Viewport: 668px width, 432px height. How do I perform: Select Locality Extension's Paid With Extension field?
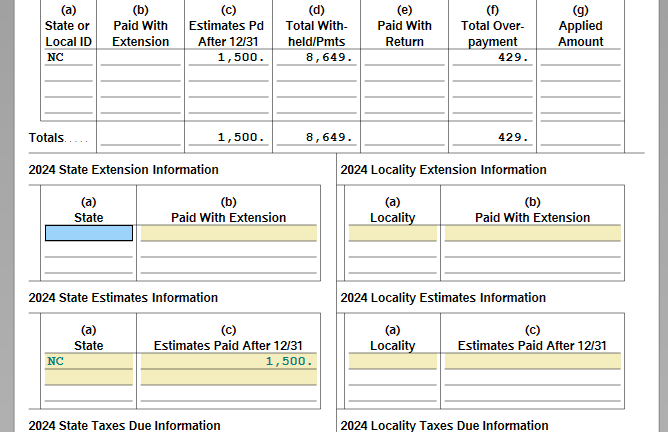click(532, 233)
